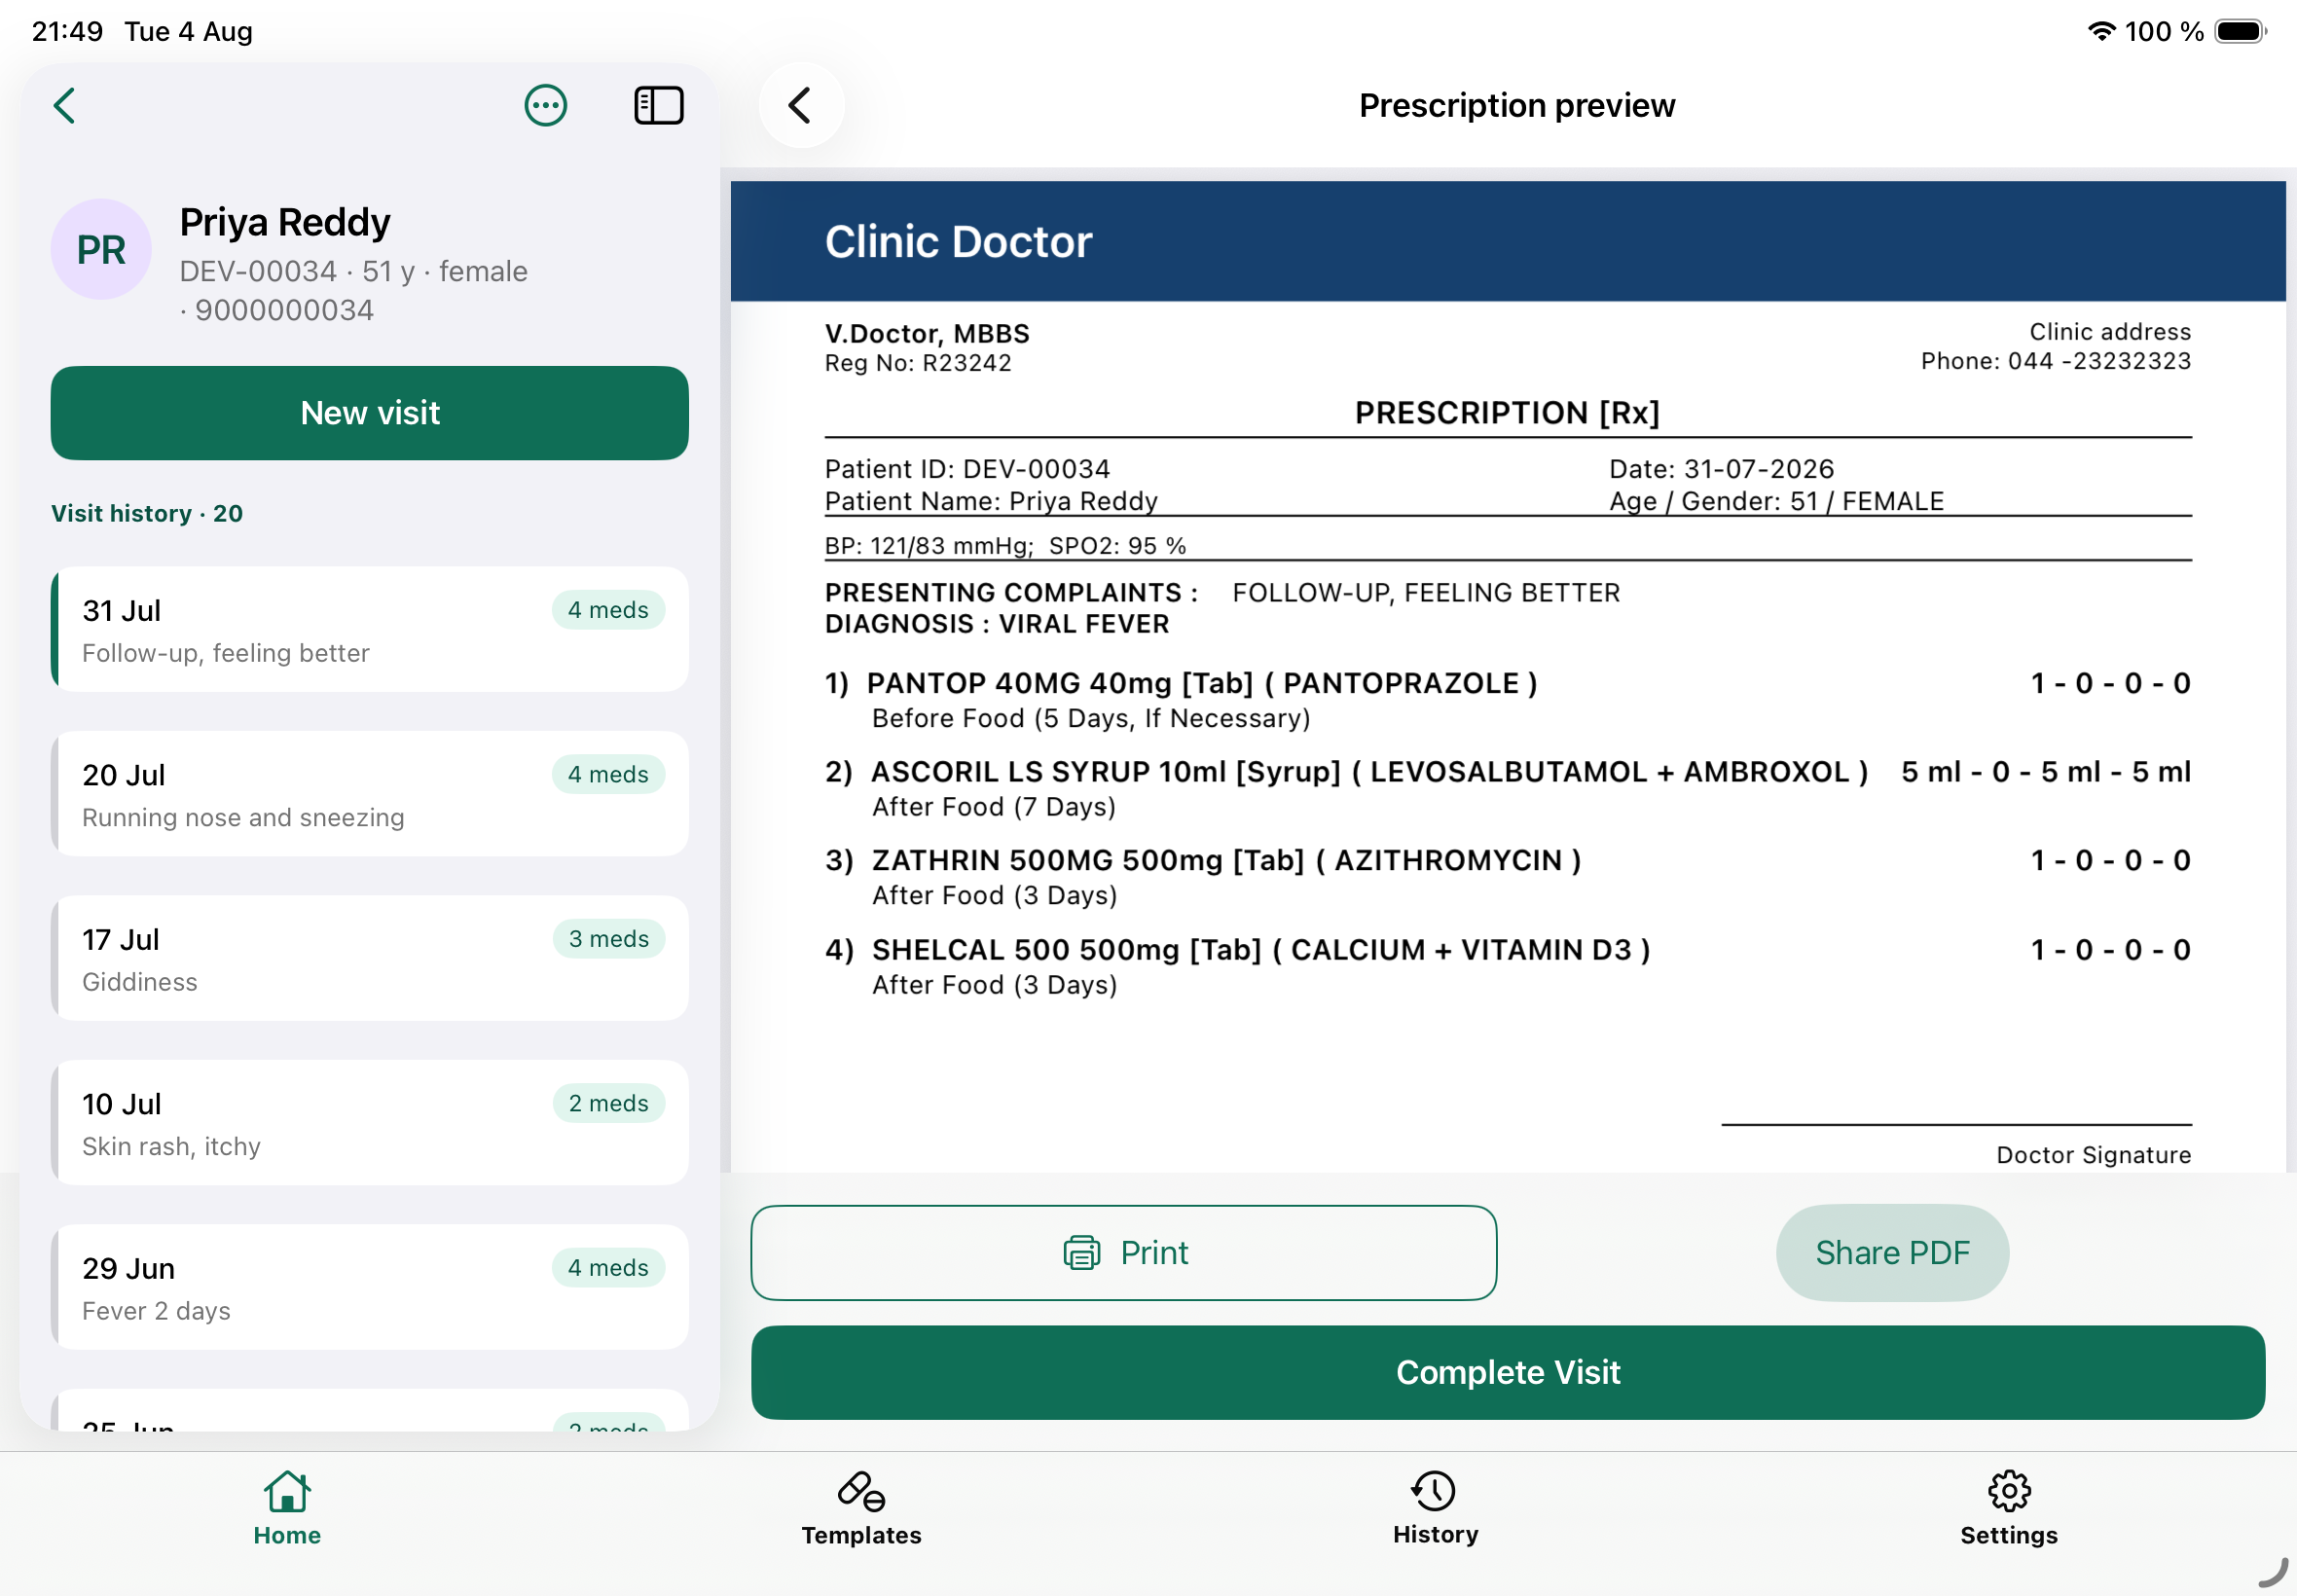Open the 10 Jul skin rash visit
The height and width of the screenshot is (1596, 2297).
370,1123
